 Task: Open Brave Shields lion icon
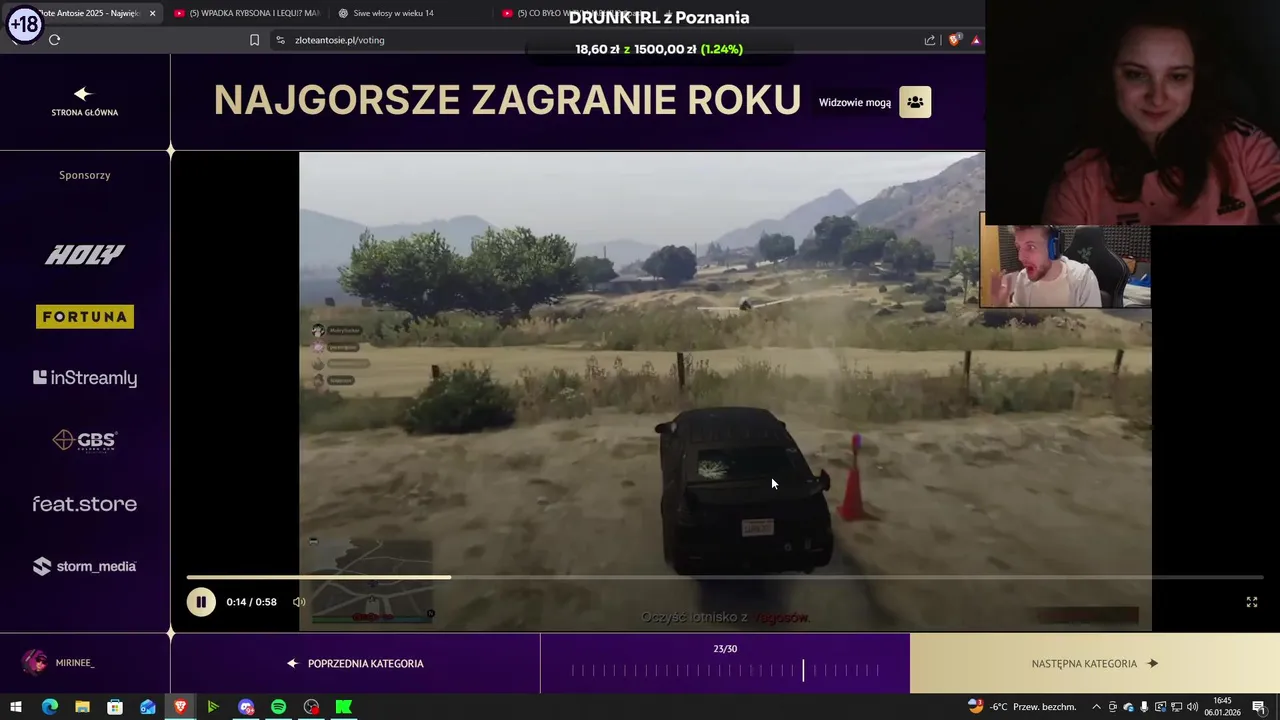(x=954, y=40)
